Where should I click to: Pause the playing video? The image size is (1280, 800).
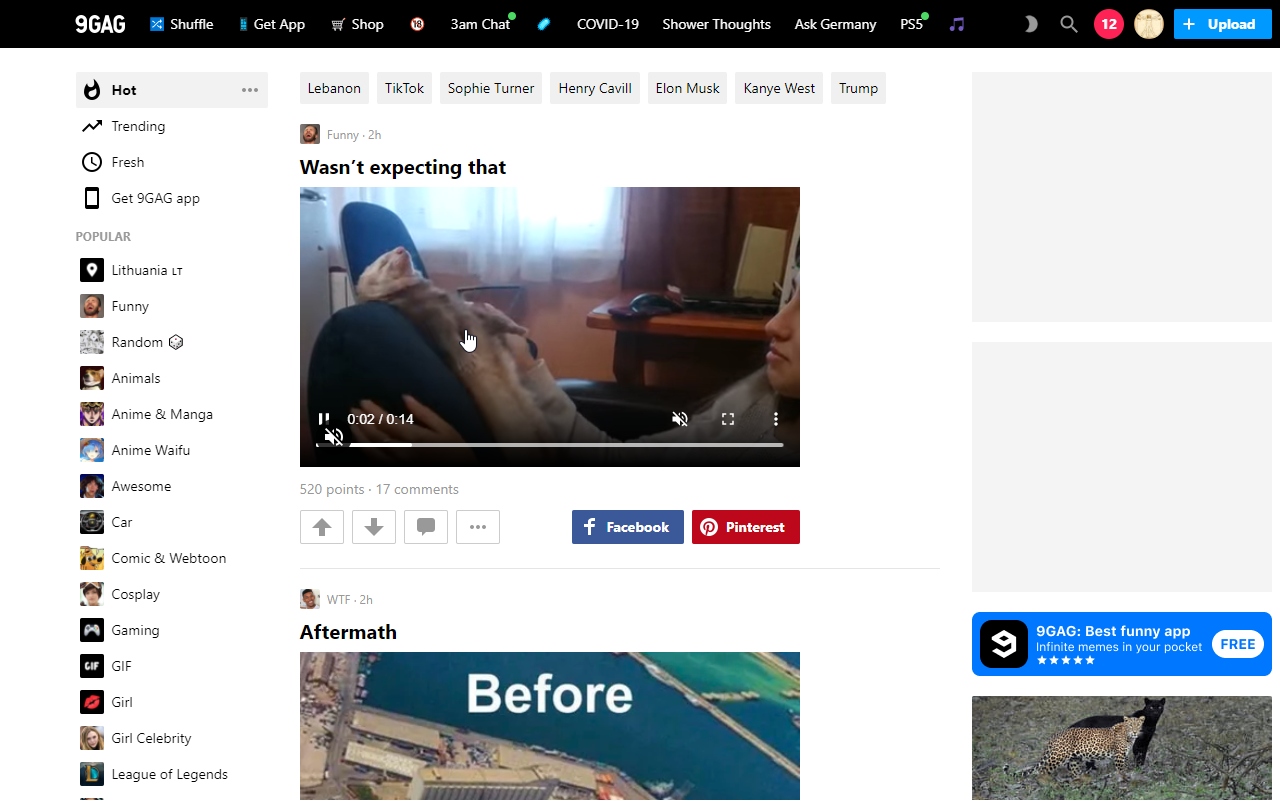324,419
